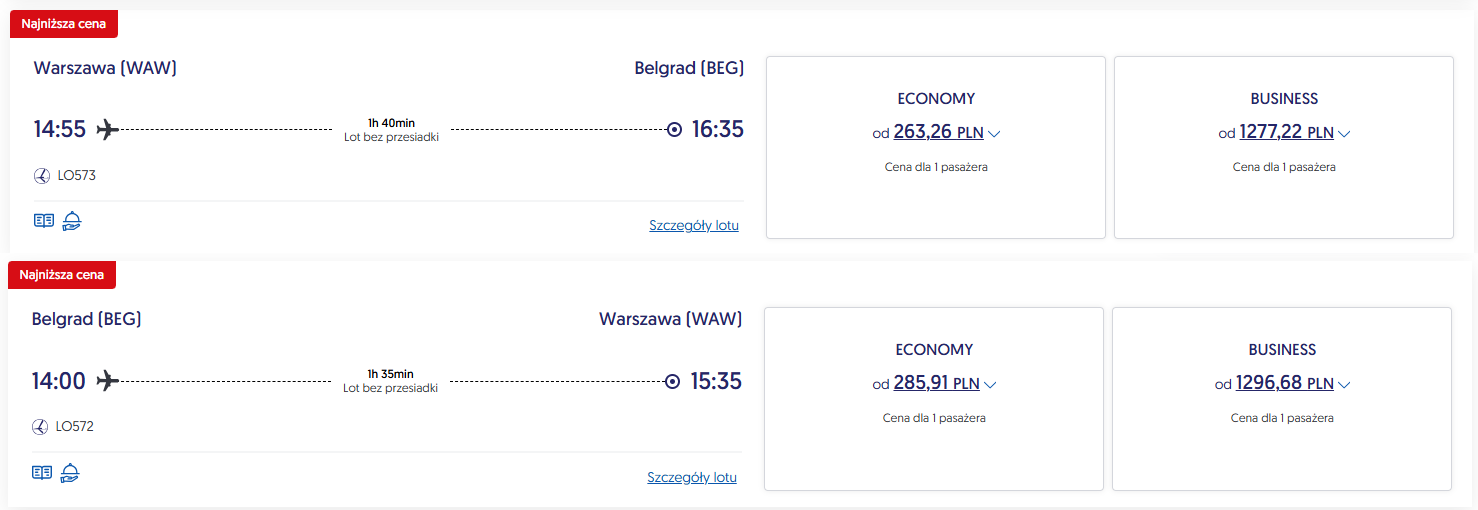Click the airplane icon next to the 14:55 departure
This screenshot has height=510, width=1478.
107,129
